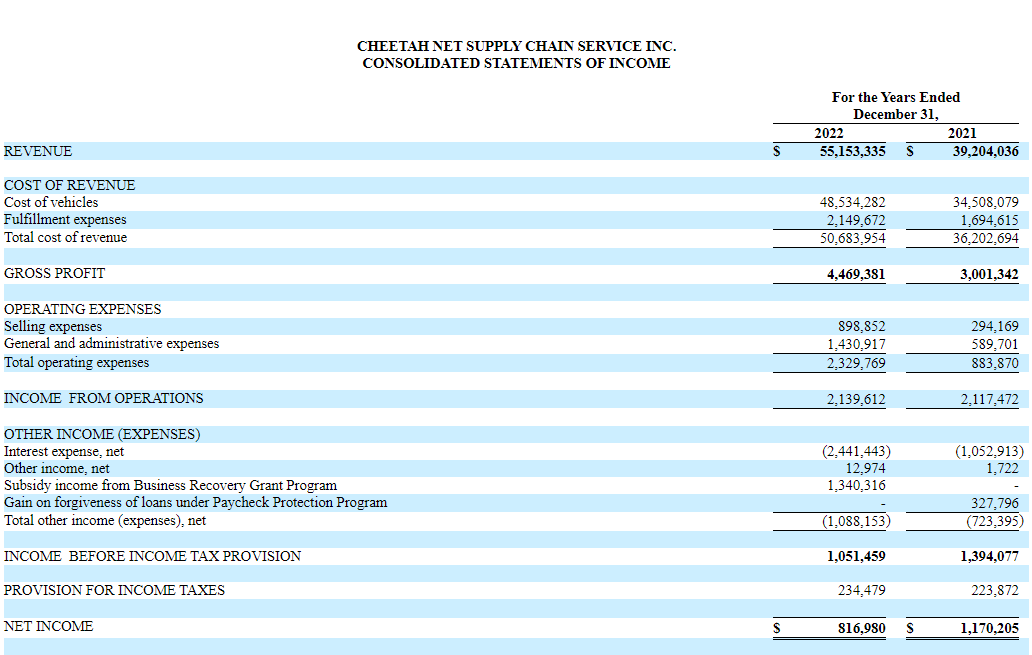Select the value 898,852

862,327
